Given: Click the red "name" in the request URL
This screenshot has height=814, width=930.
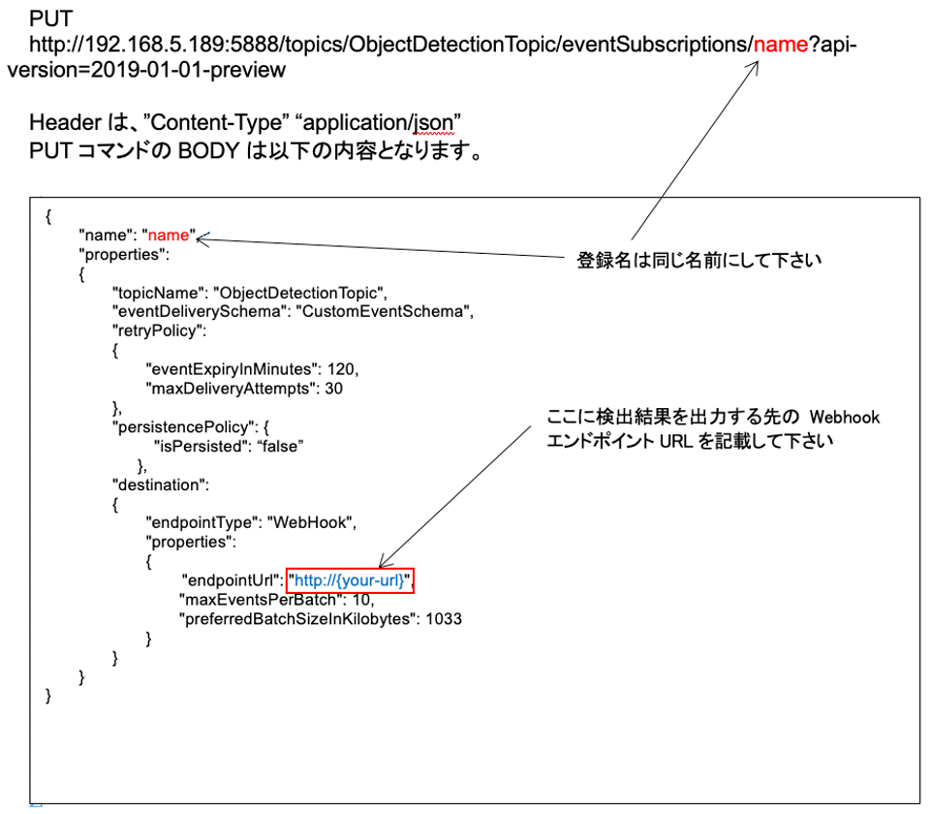Looking at the screenshot, I should (x=778, y=45).
